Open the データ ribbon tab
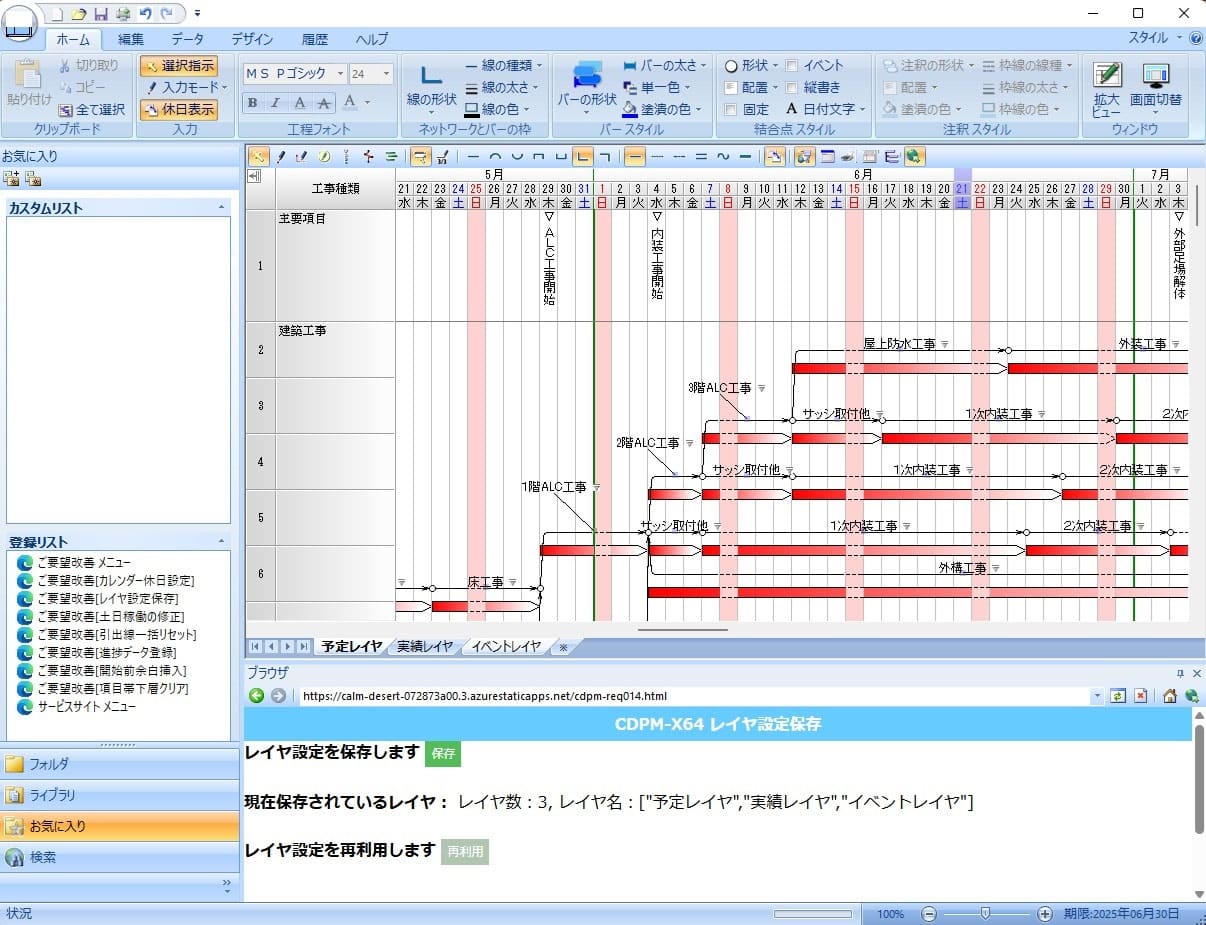The image size is (1206, 925). (187, 39)
